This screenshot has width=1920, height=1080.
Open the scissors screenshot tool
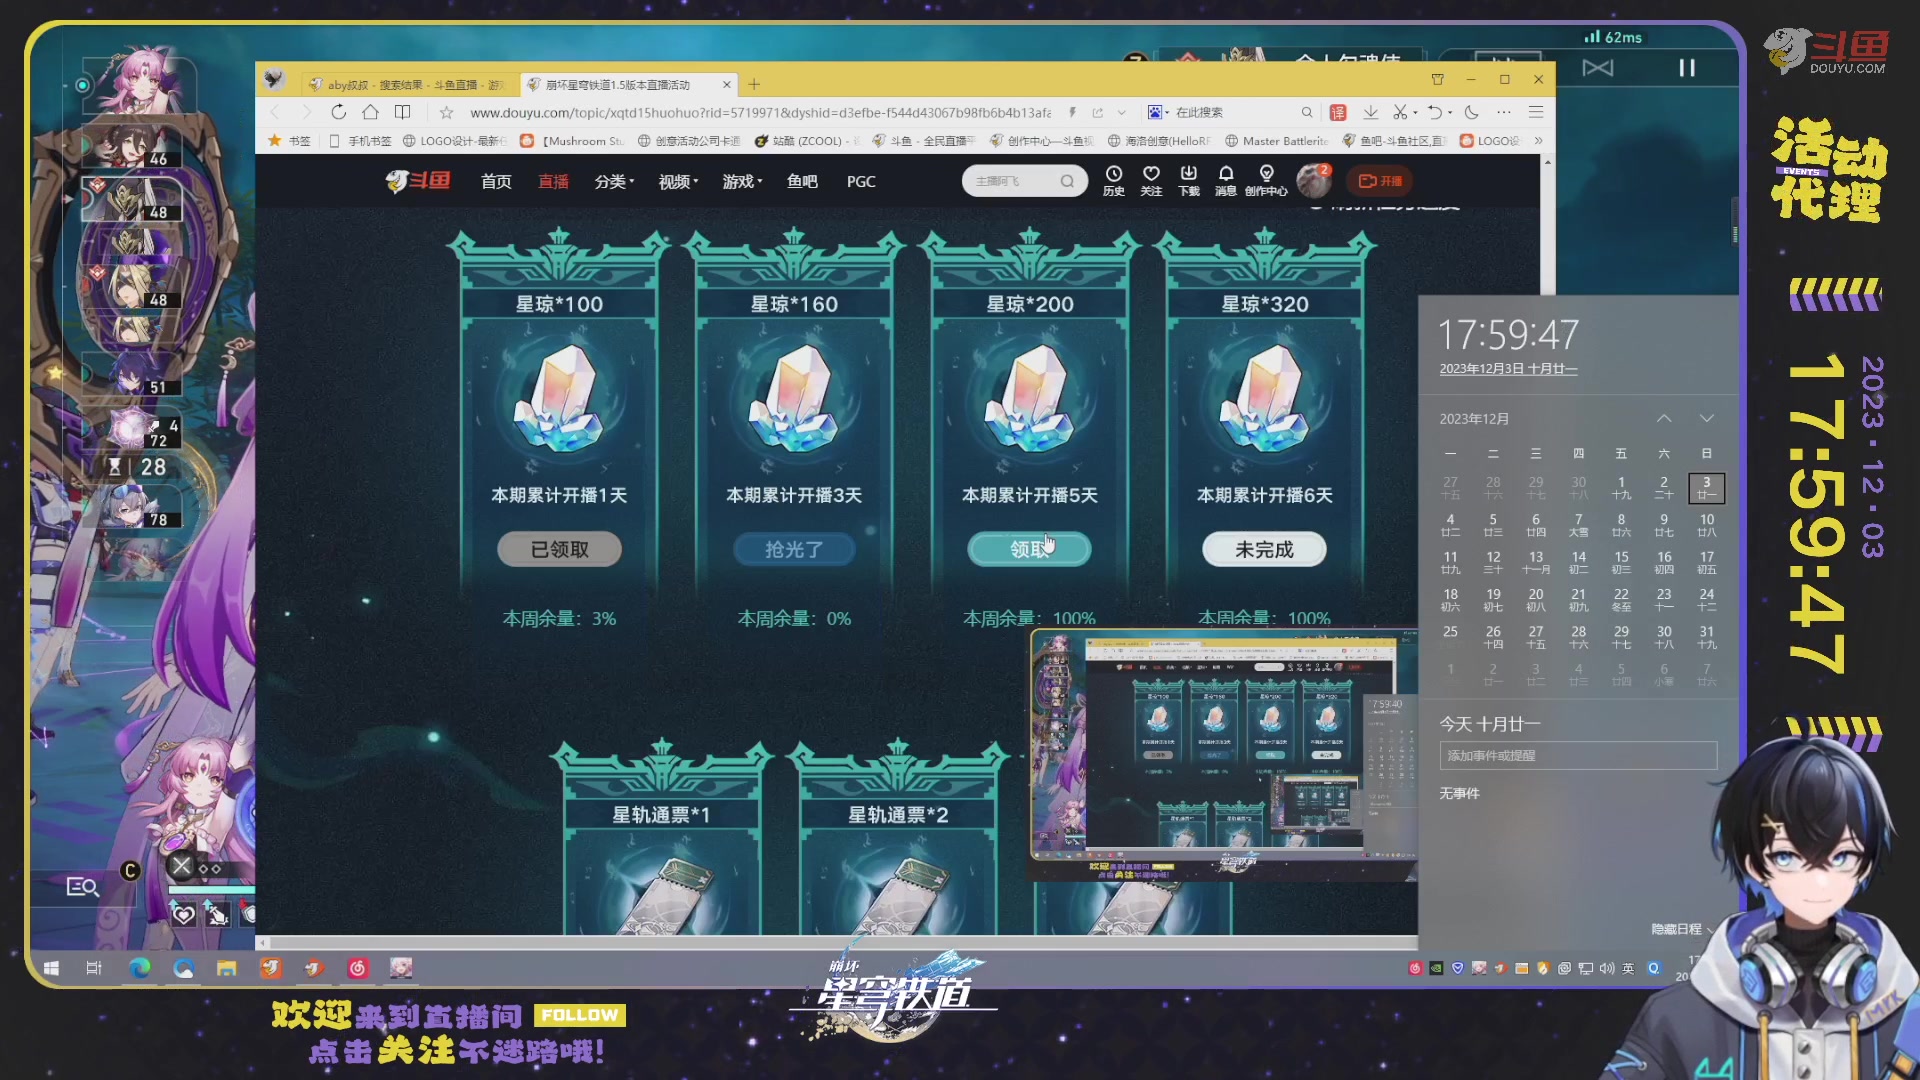[x=1400, y=112]
